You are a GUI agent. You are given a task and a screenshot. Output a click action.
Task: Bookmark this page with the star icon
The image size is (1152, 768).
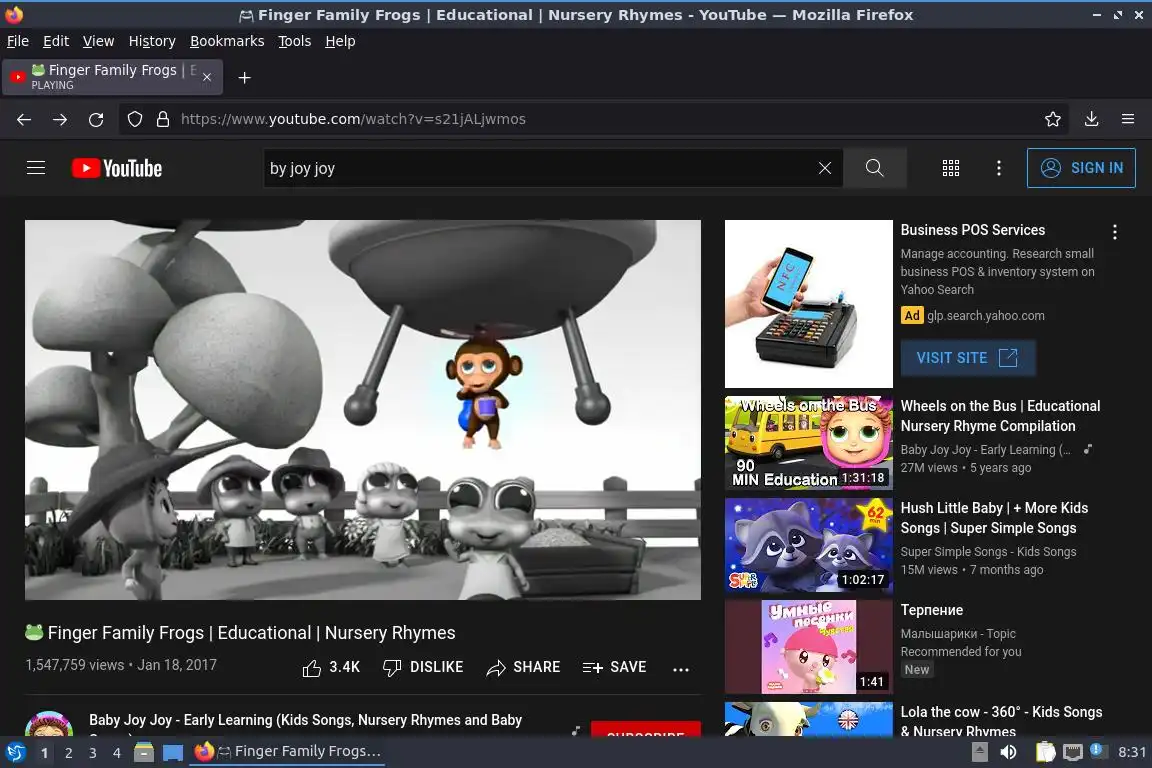pos(1053,119)
